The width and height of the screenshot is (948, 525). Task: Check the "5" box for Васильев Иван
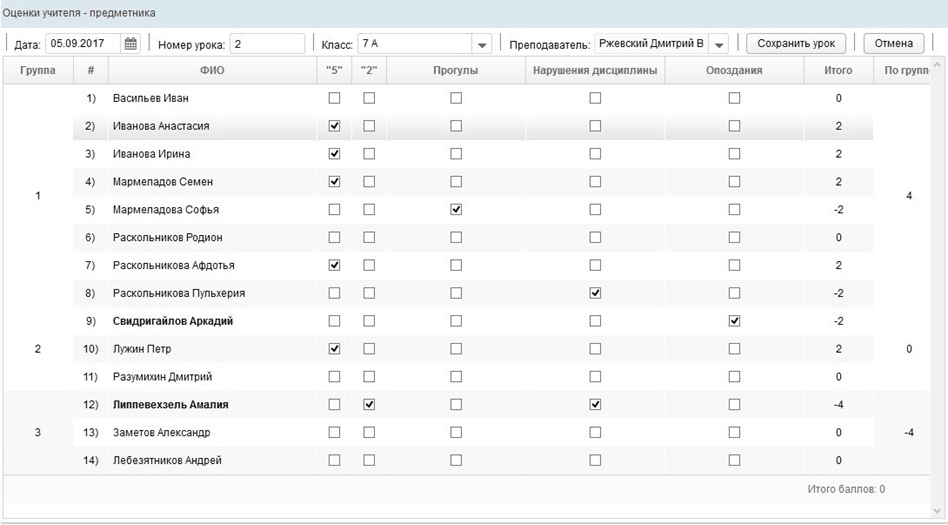[x=334, y=98]
